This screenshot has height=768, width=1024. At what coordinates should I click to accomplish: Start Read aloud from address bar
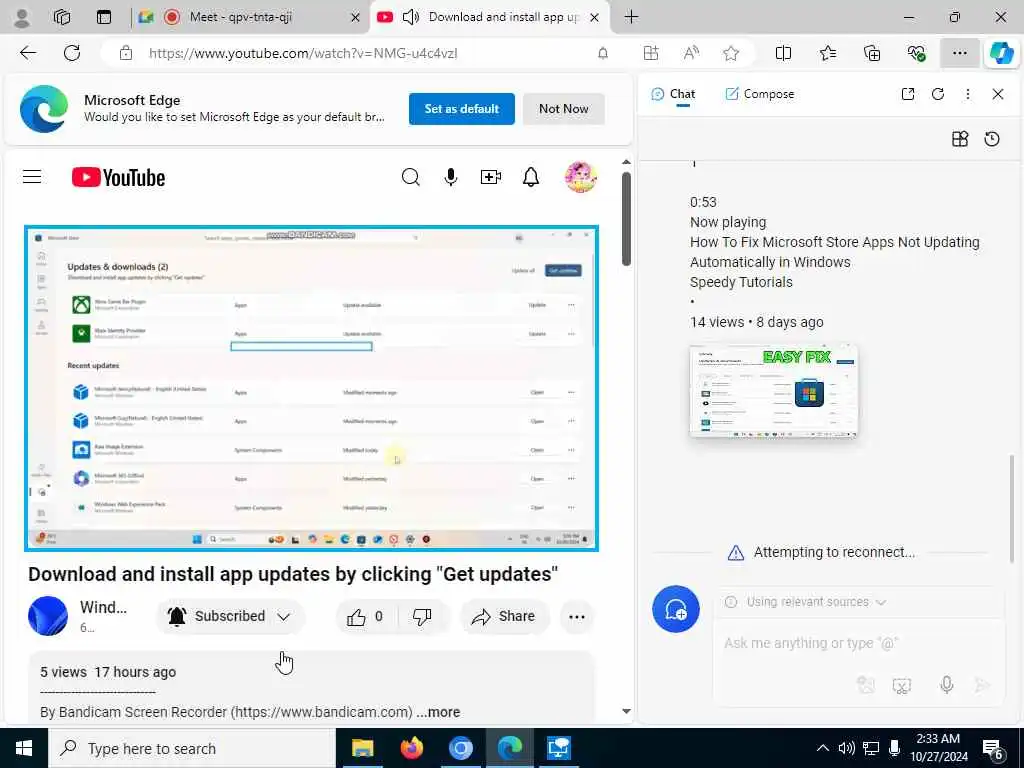point(691,53)
